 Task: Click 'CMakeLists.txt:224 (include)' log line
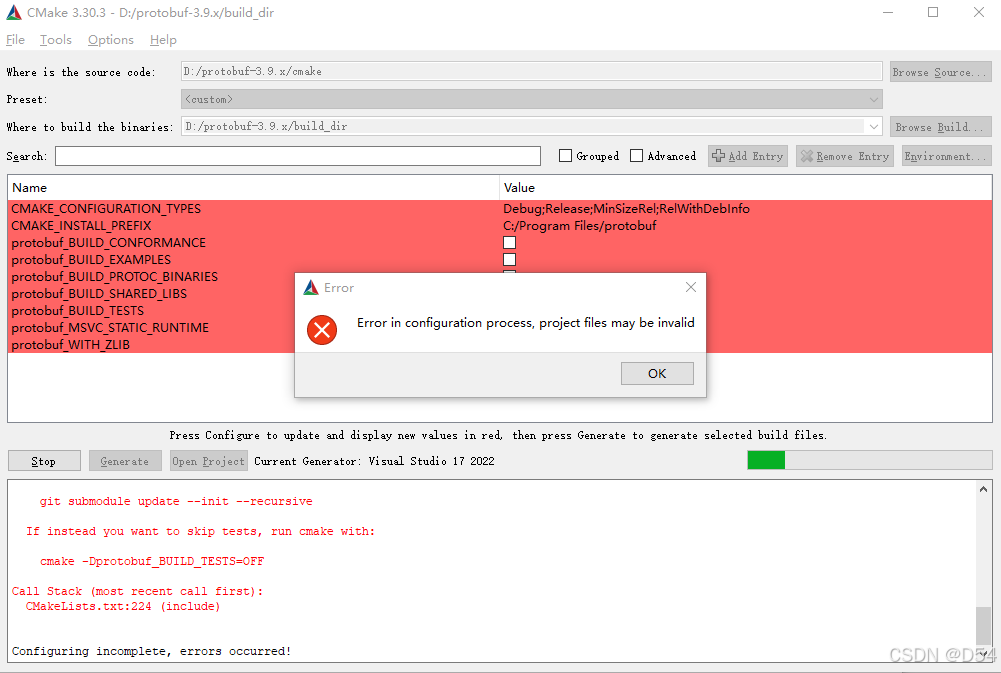coord(123,606)
